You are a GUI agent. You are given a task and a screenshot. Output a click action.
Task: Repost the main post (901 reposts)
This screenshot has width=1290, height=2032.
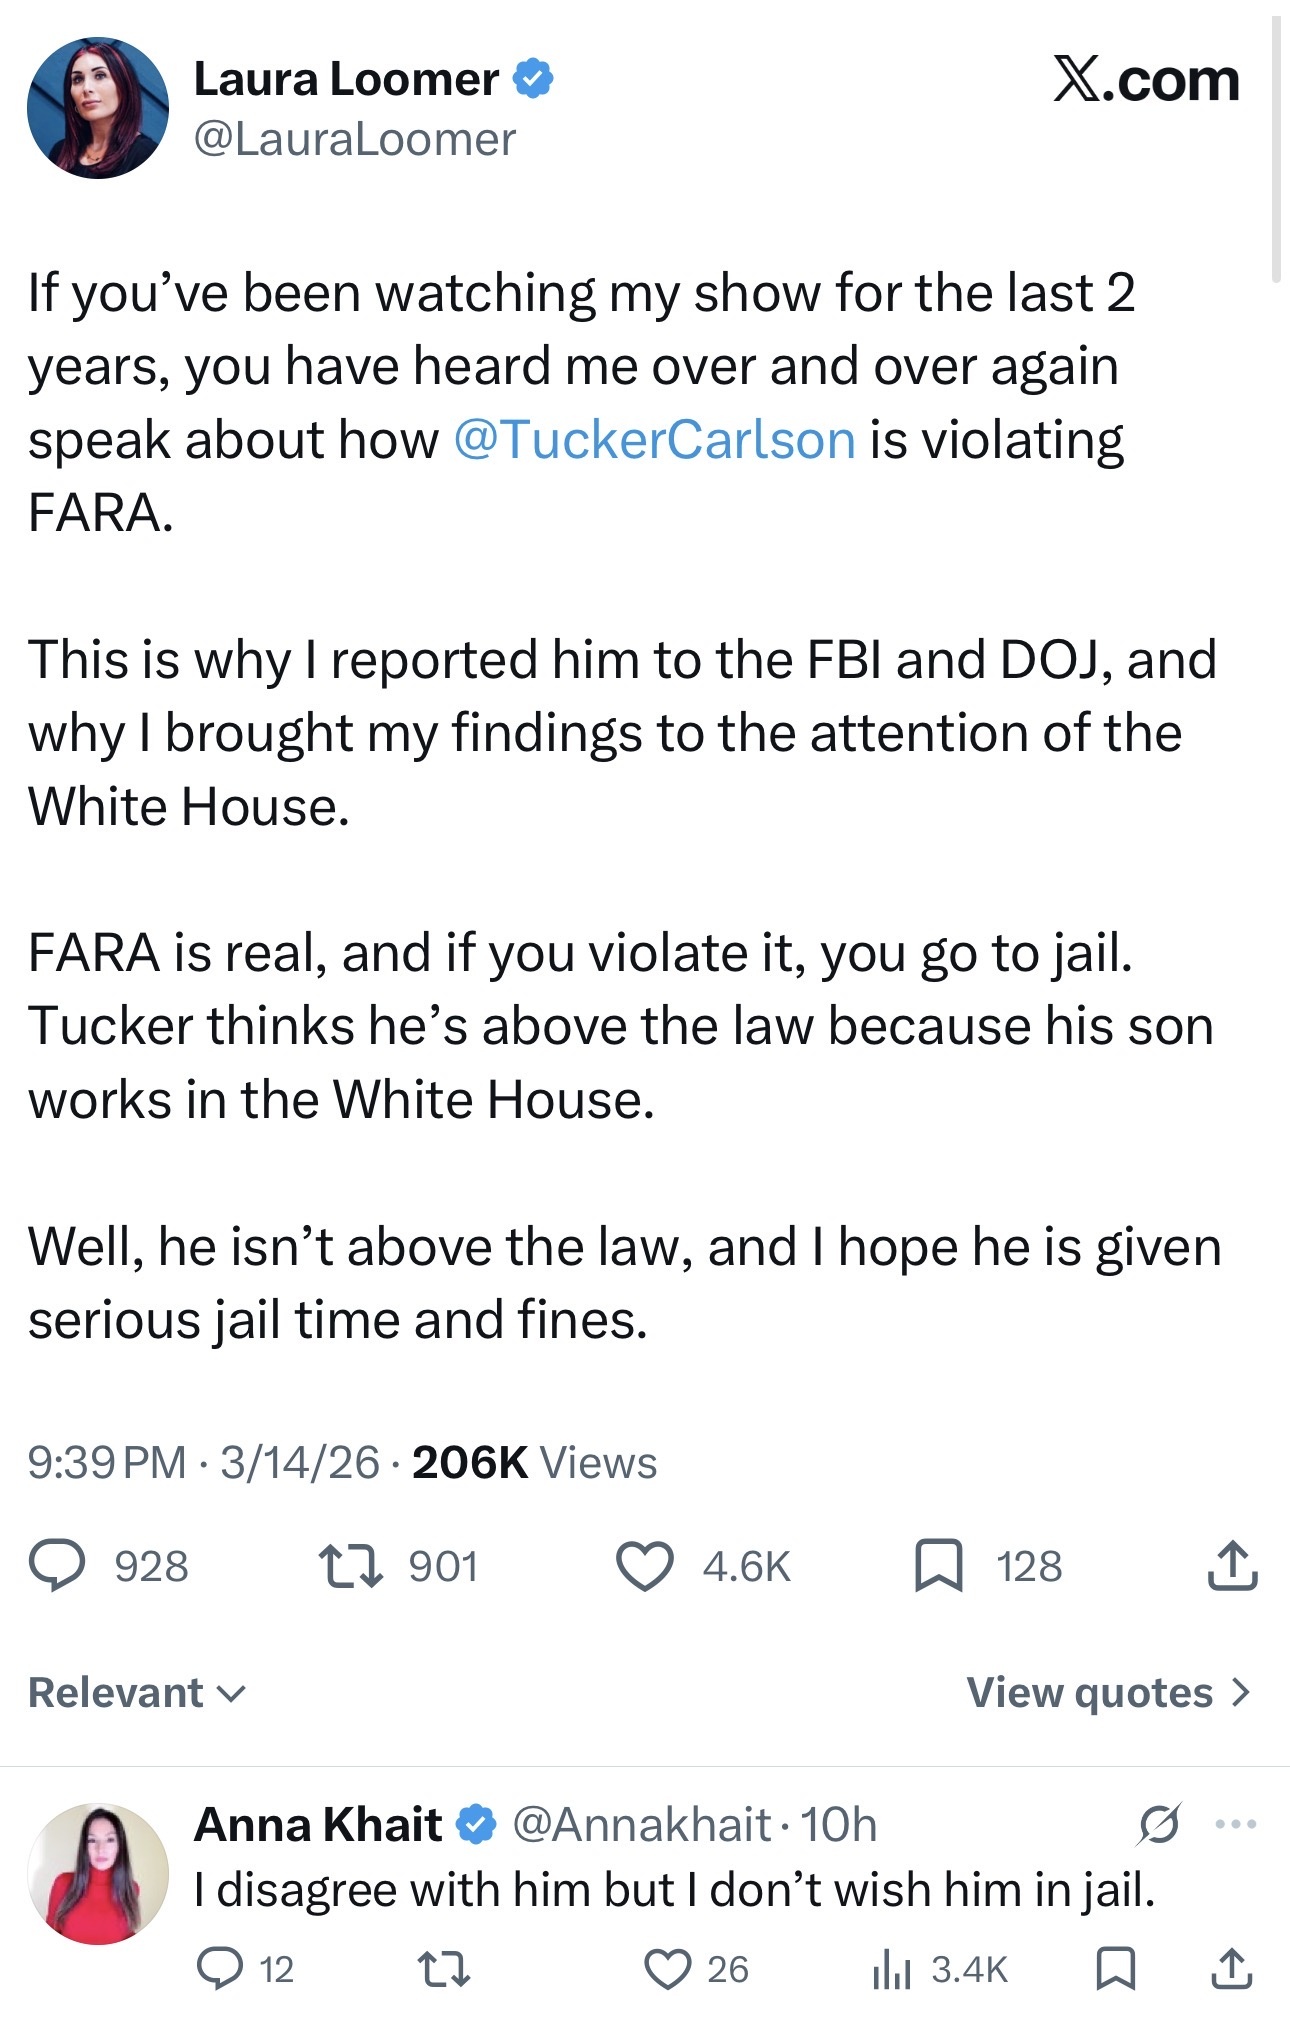350,1566
